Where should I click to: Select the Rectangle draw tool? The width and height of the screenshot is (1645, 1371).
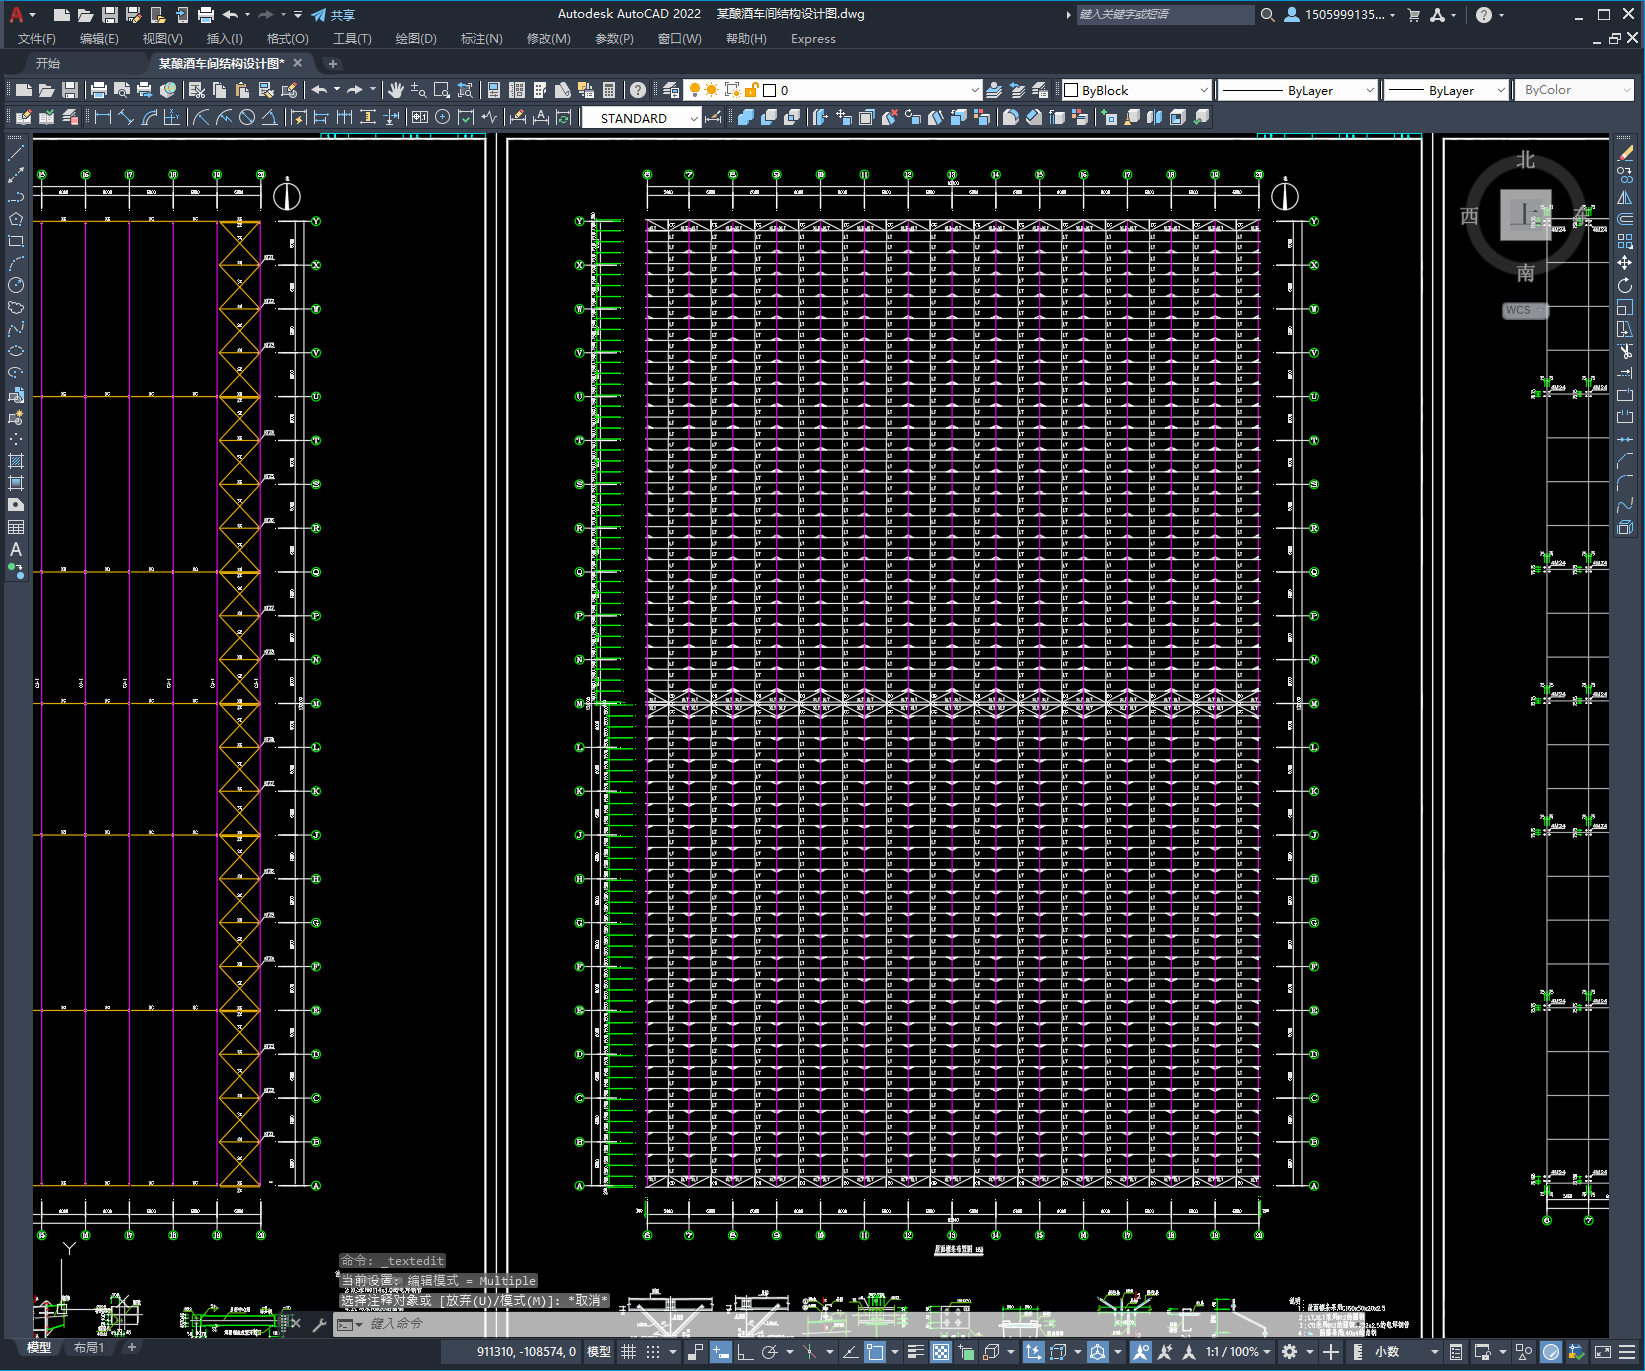click(16, 241)
